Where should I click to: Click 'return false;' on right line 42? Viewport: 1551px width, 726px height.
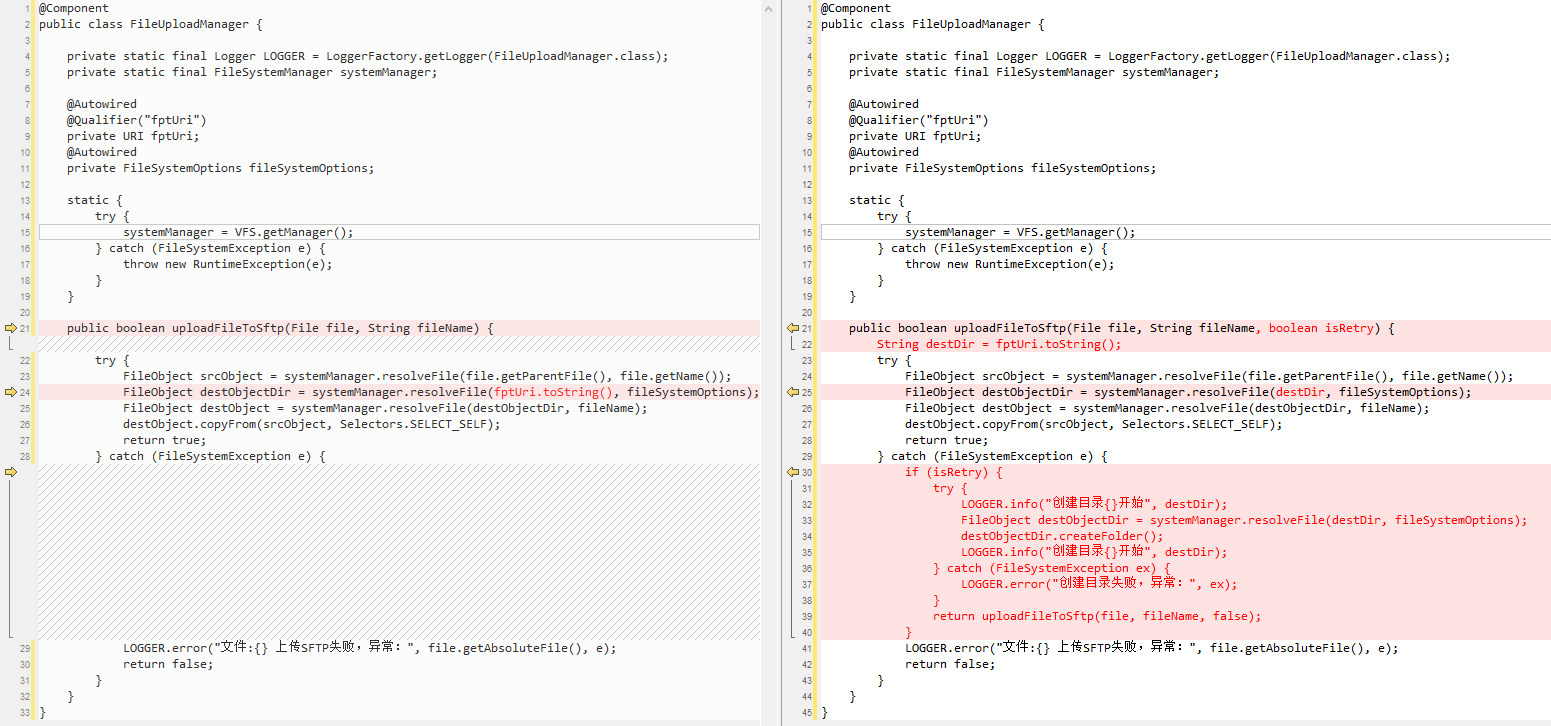950,664
